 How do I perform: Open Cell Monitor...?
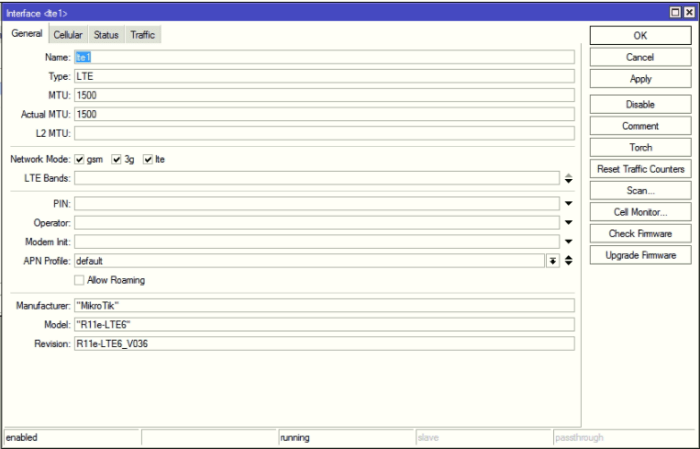pyautogui.click(x=640, y=212)
